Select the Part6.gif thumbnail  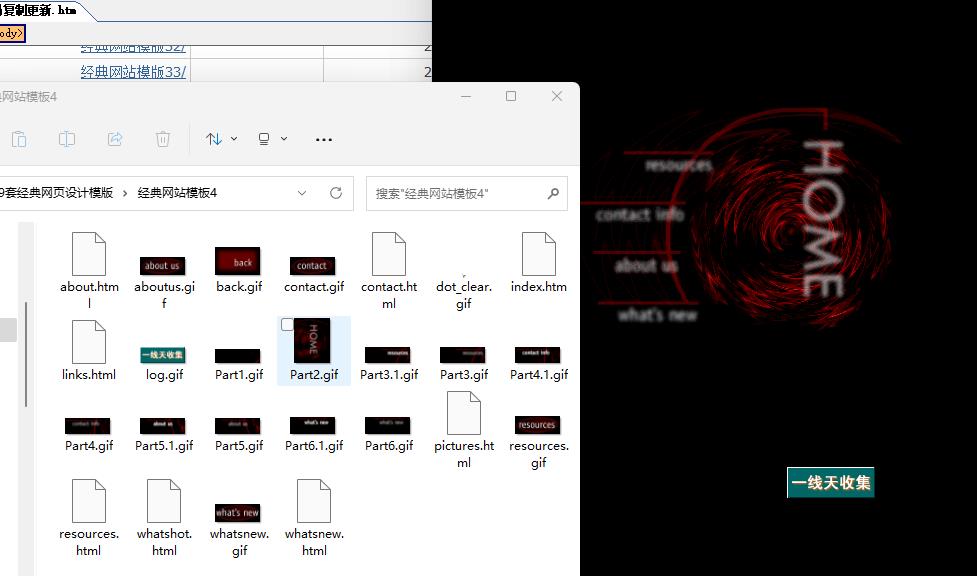point(388,425)
